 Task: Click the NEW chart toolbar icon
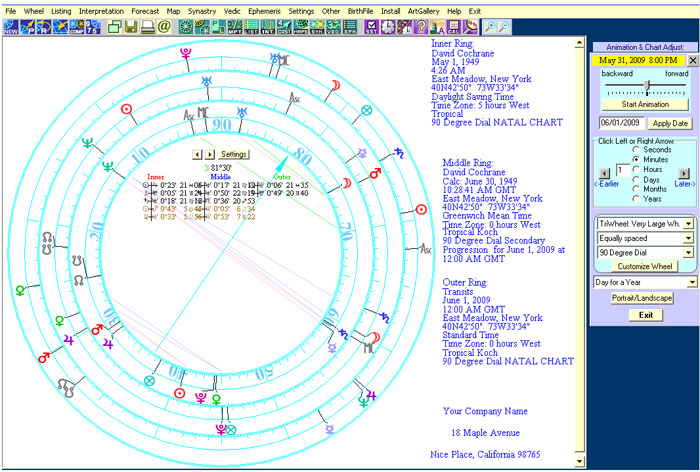pos(10,27)
